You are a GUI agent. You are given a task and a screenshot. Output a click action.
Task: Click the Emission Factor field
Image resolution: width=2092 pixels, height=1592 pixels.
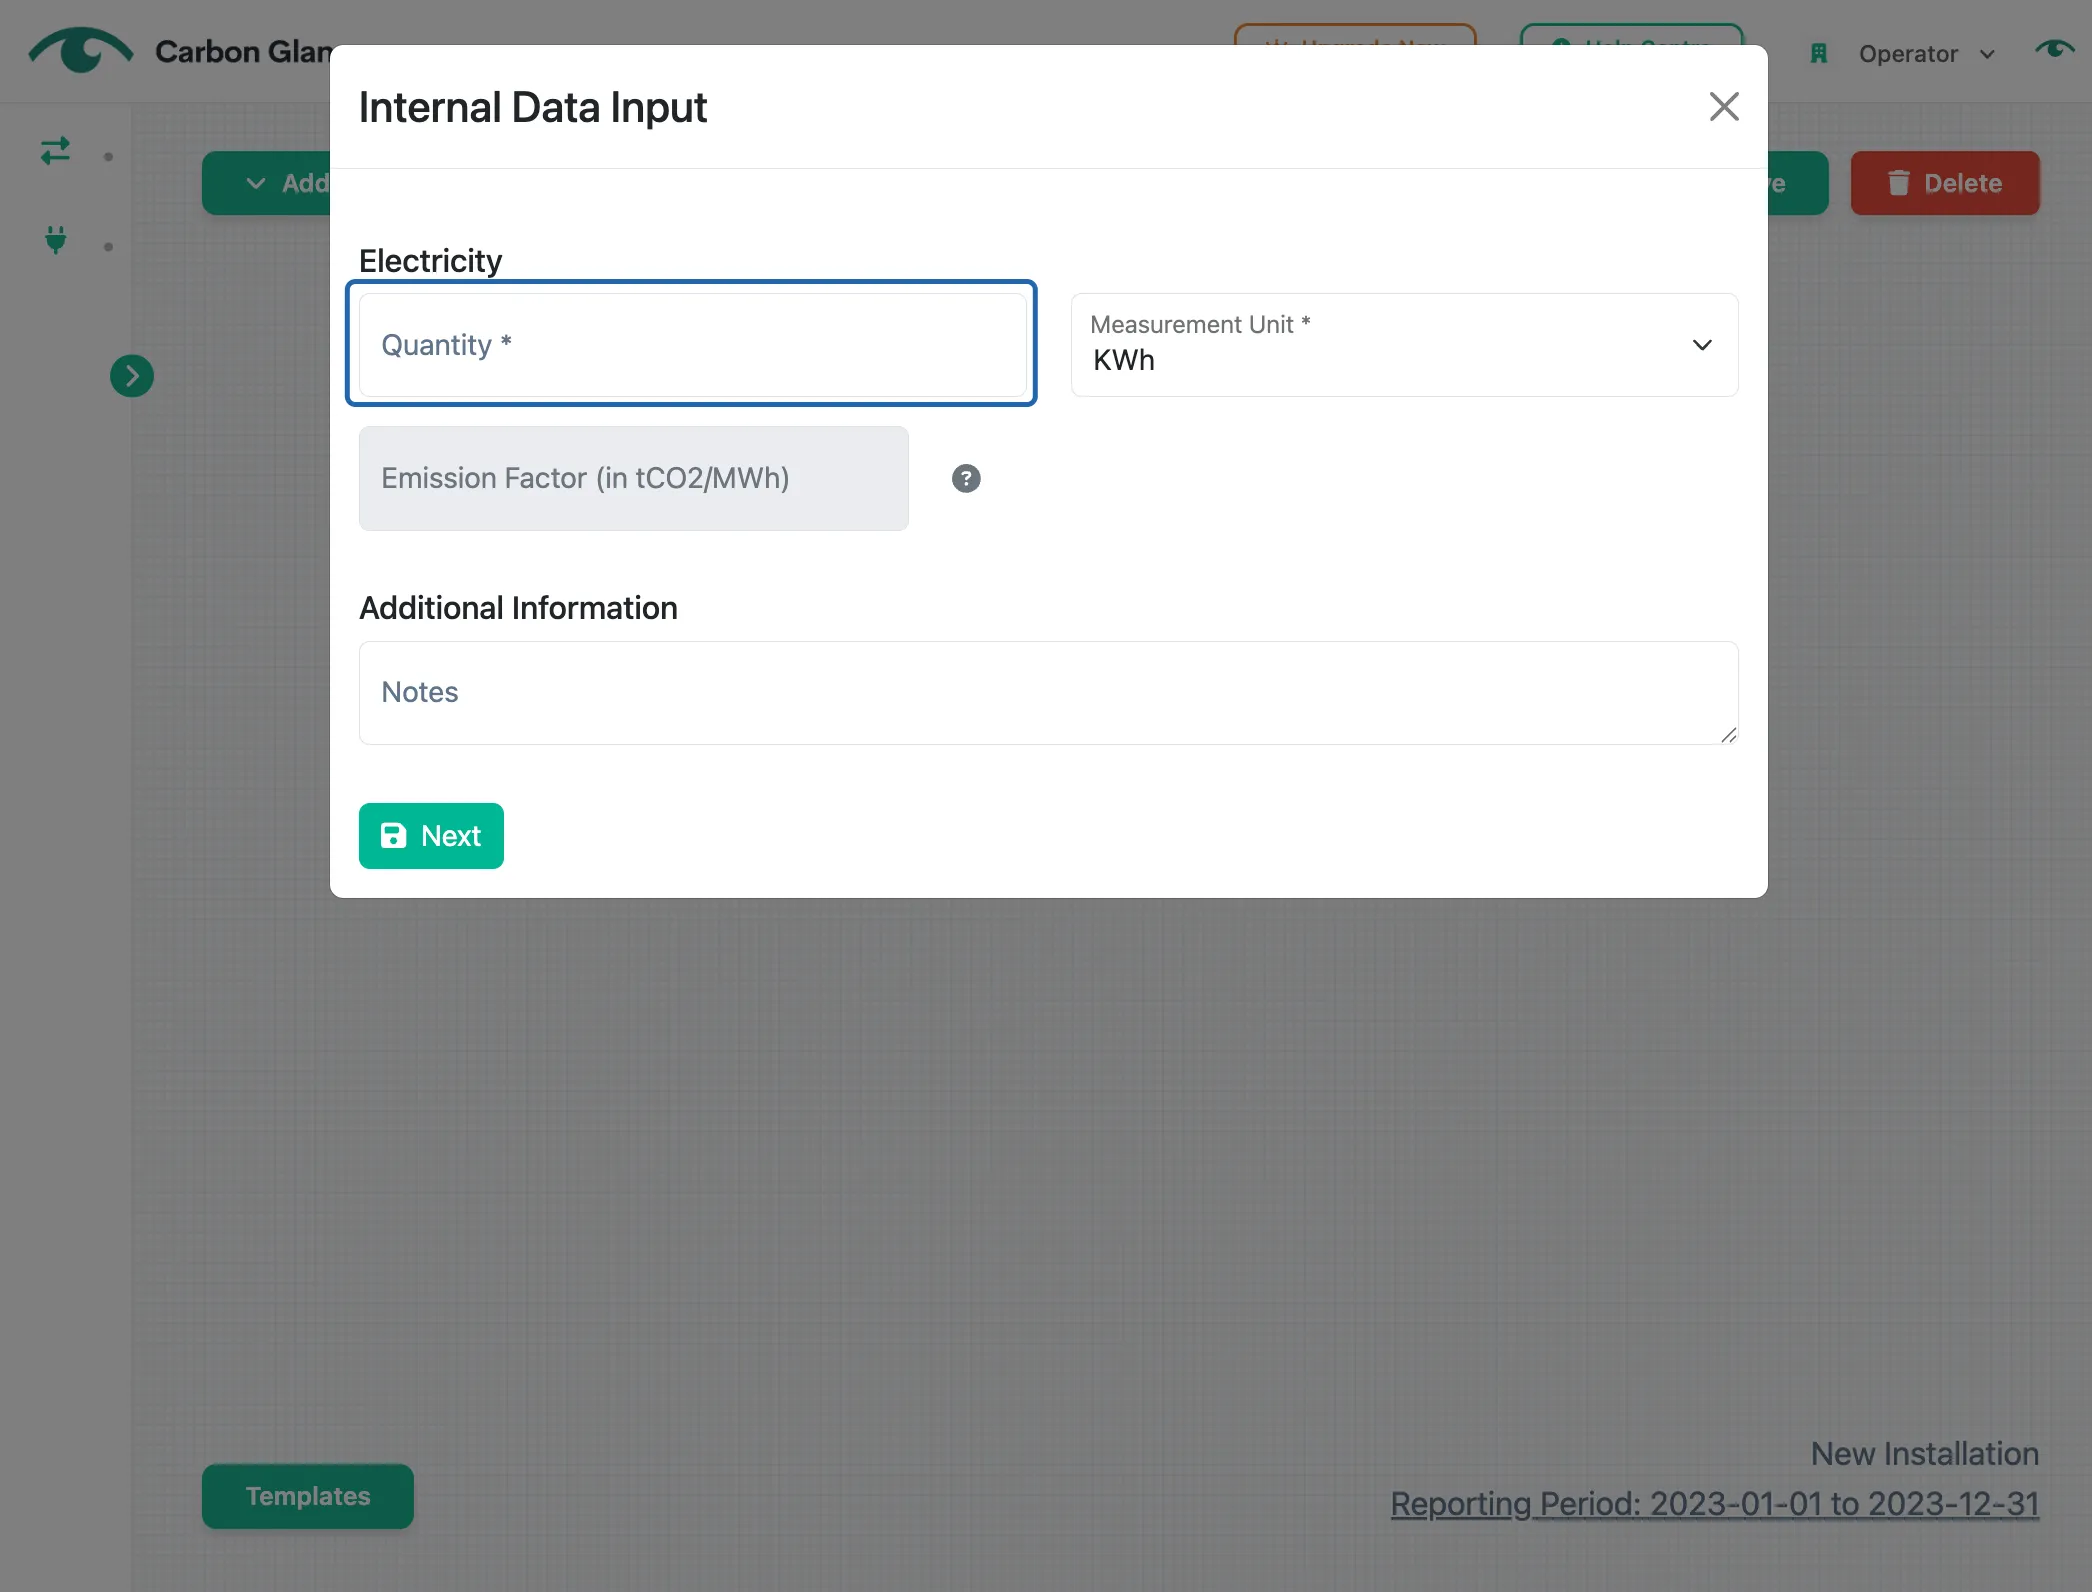click(633, 478)
